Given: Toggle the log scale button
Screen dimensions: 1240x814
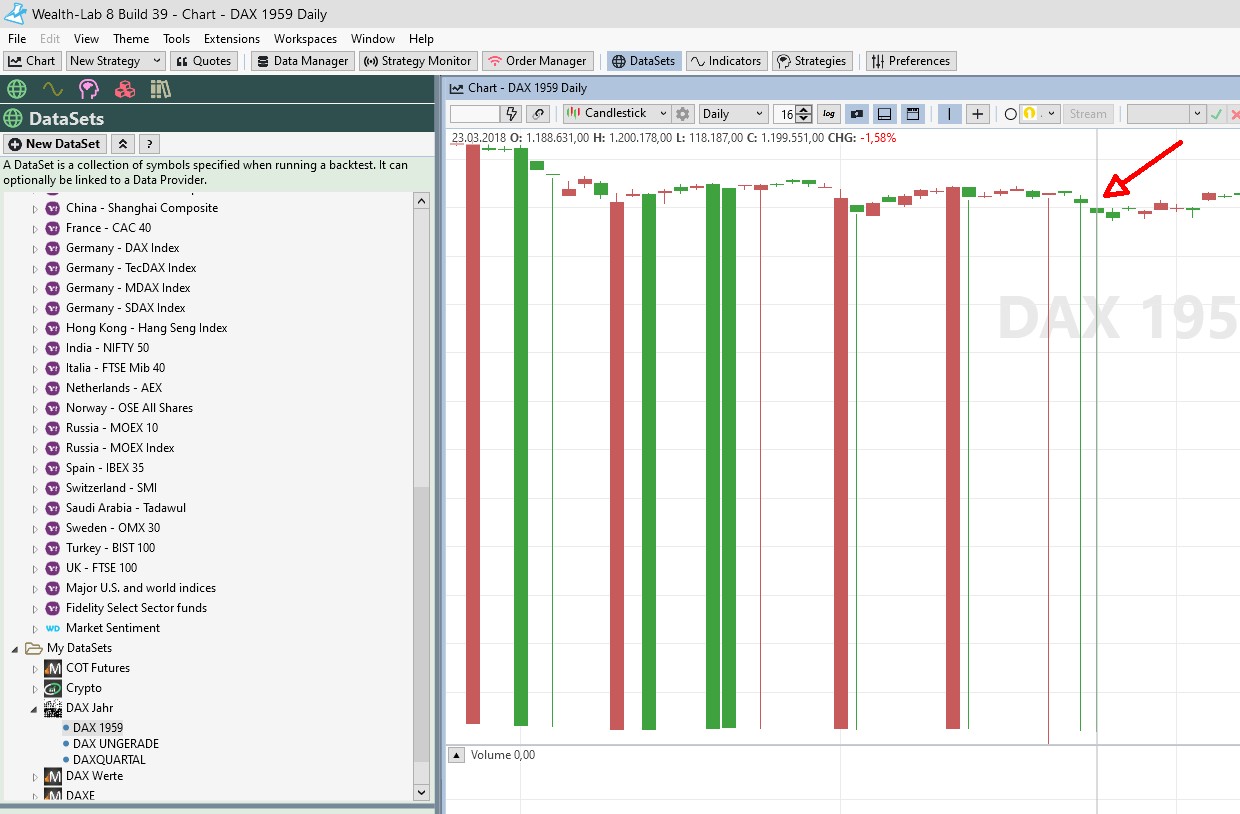Looking at the screenshot, I should point(829,114).
